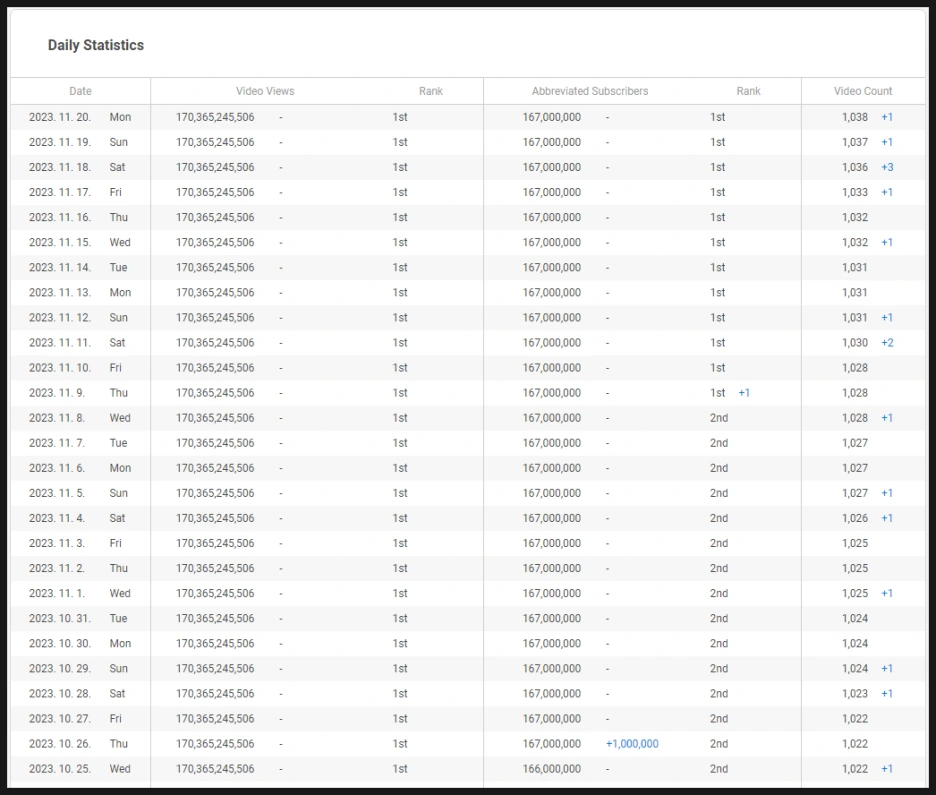Click video count 1,036 on 2023. 11. 18.
This screenshot has height=795, width=936.
point(855,167)
